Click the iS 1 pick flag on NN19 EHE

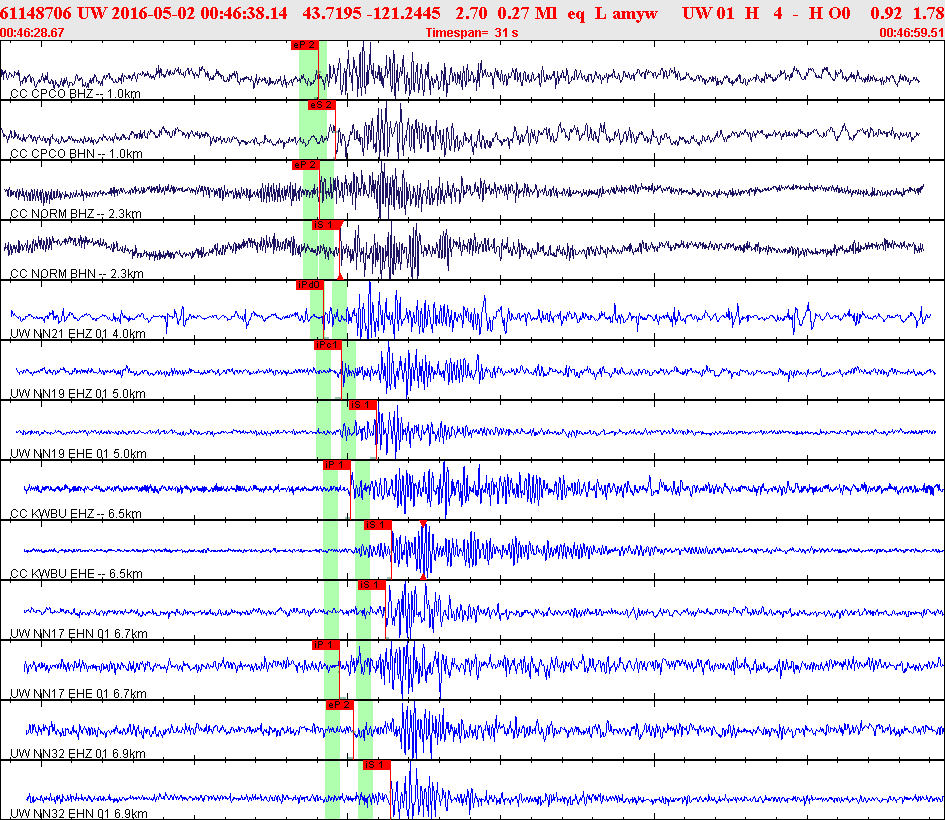click(x=362, y=405)
